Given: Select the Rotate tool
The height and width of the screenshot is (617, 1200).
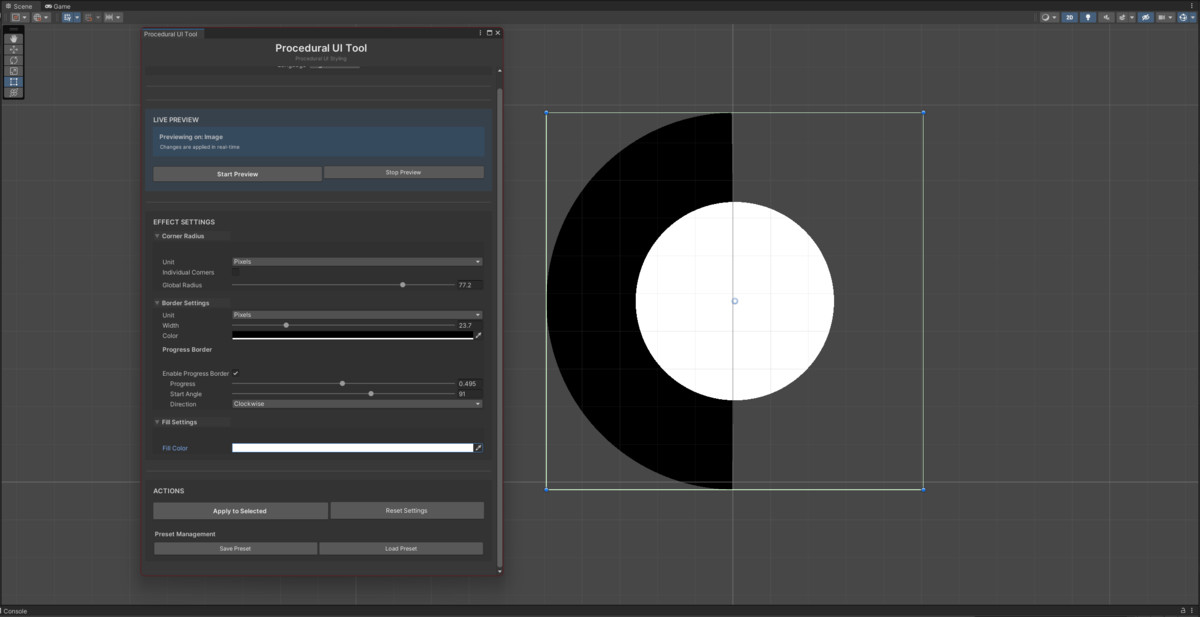Looking at the screenshot, I should coord(13,61).
